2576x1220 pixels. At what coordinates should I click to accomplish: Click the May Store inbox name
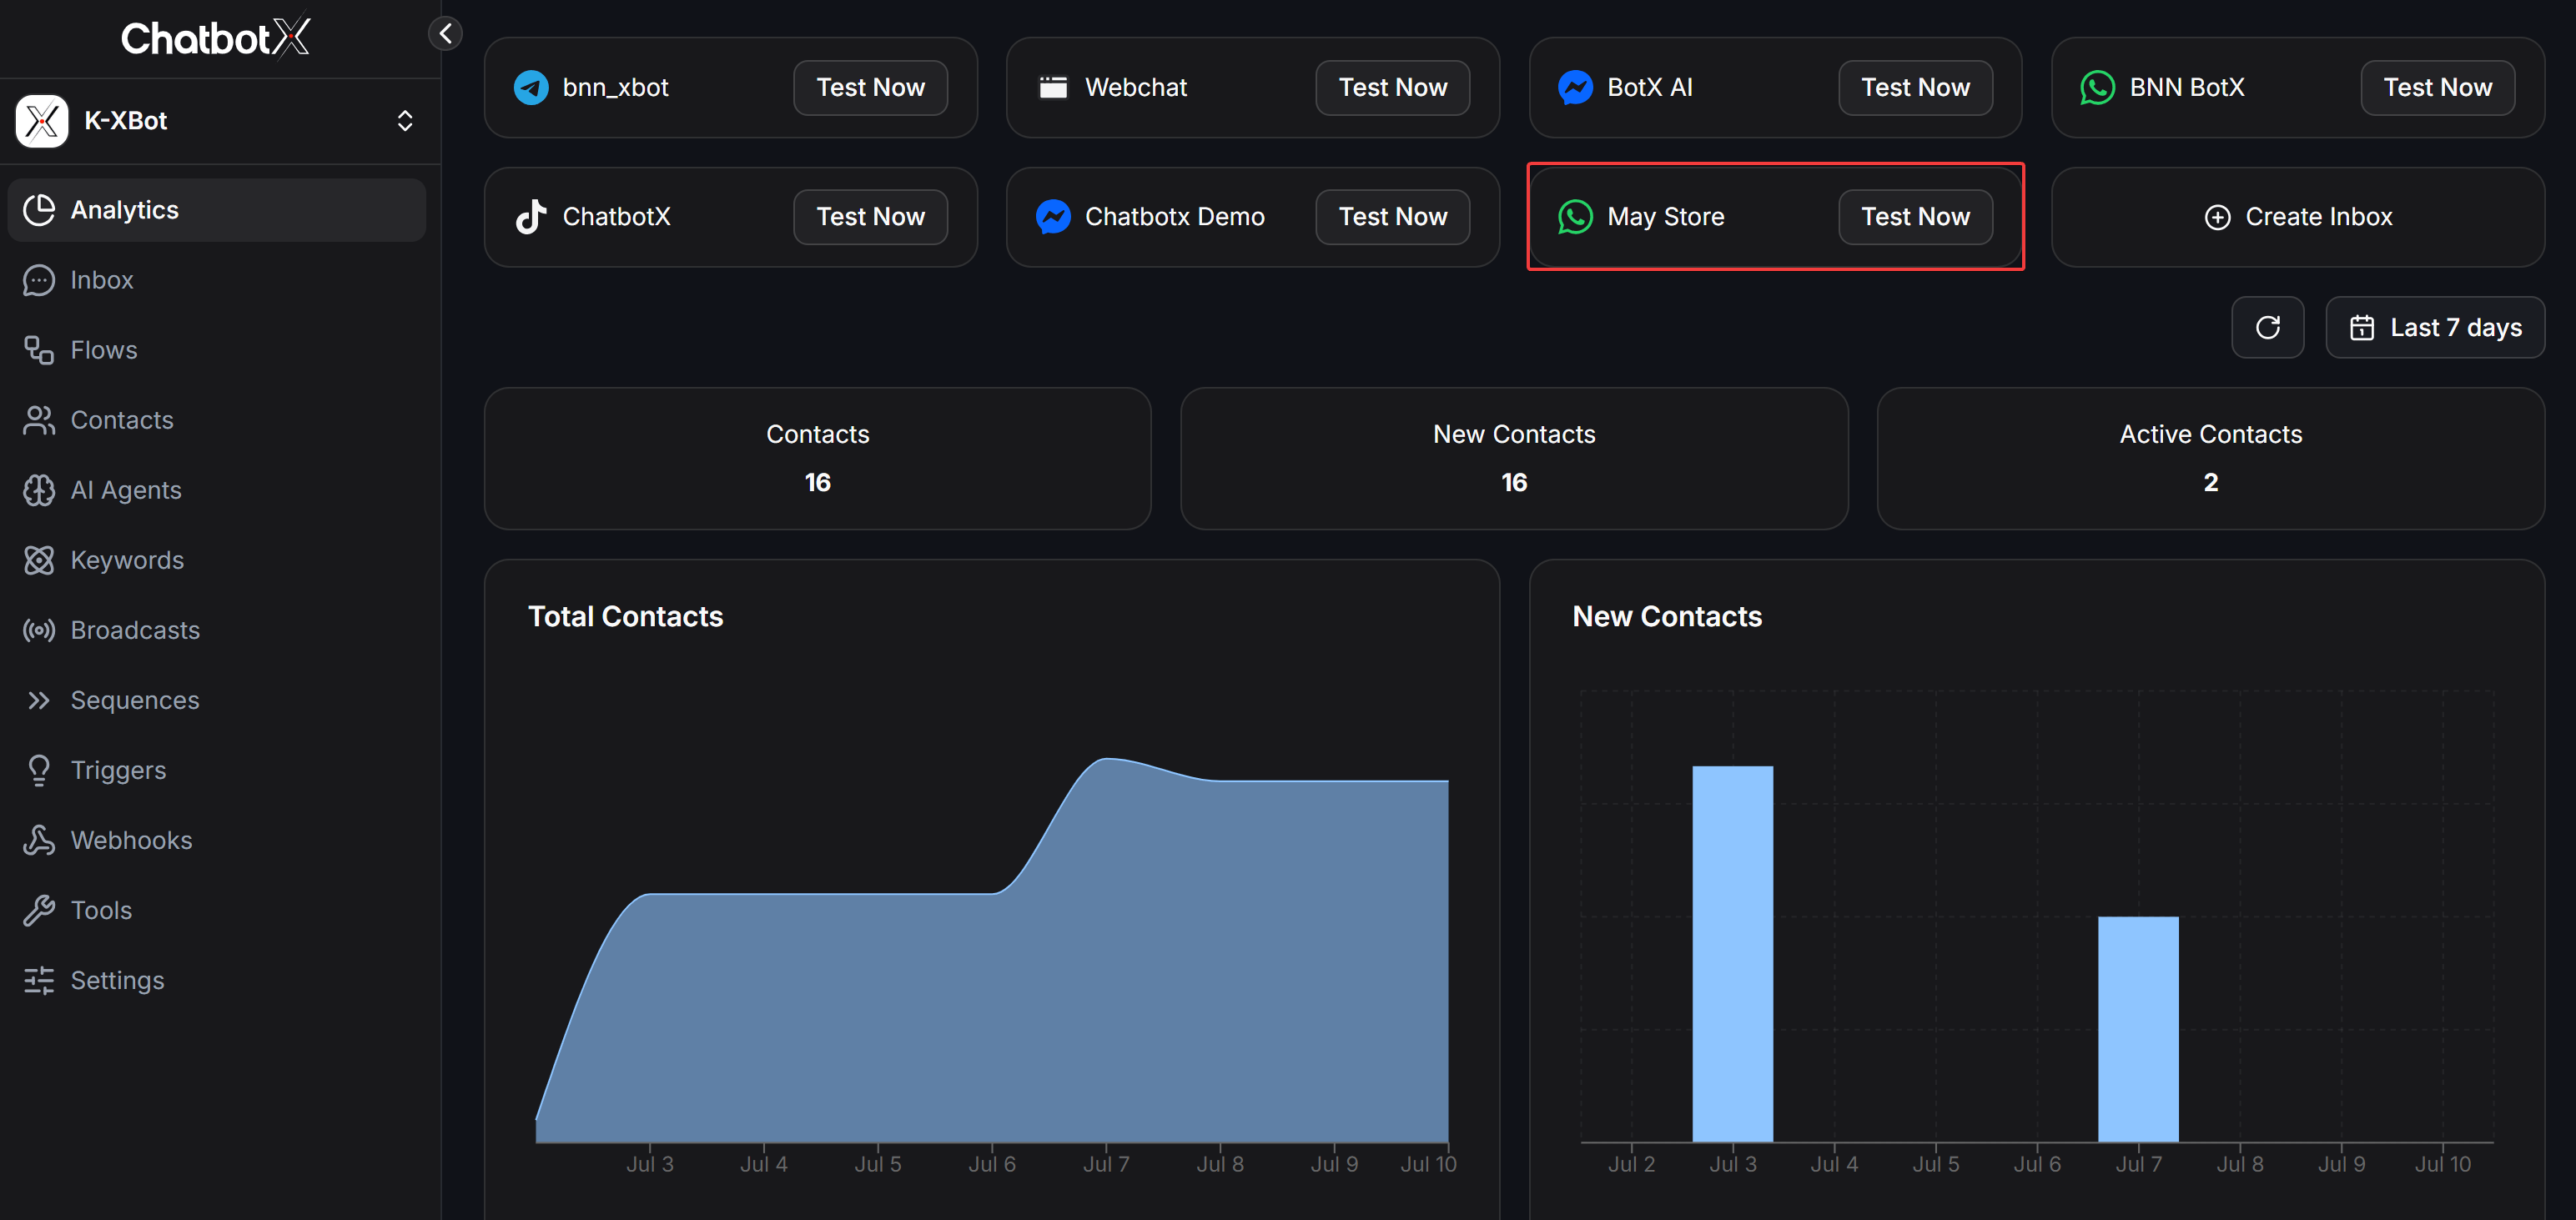1665,217
